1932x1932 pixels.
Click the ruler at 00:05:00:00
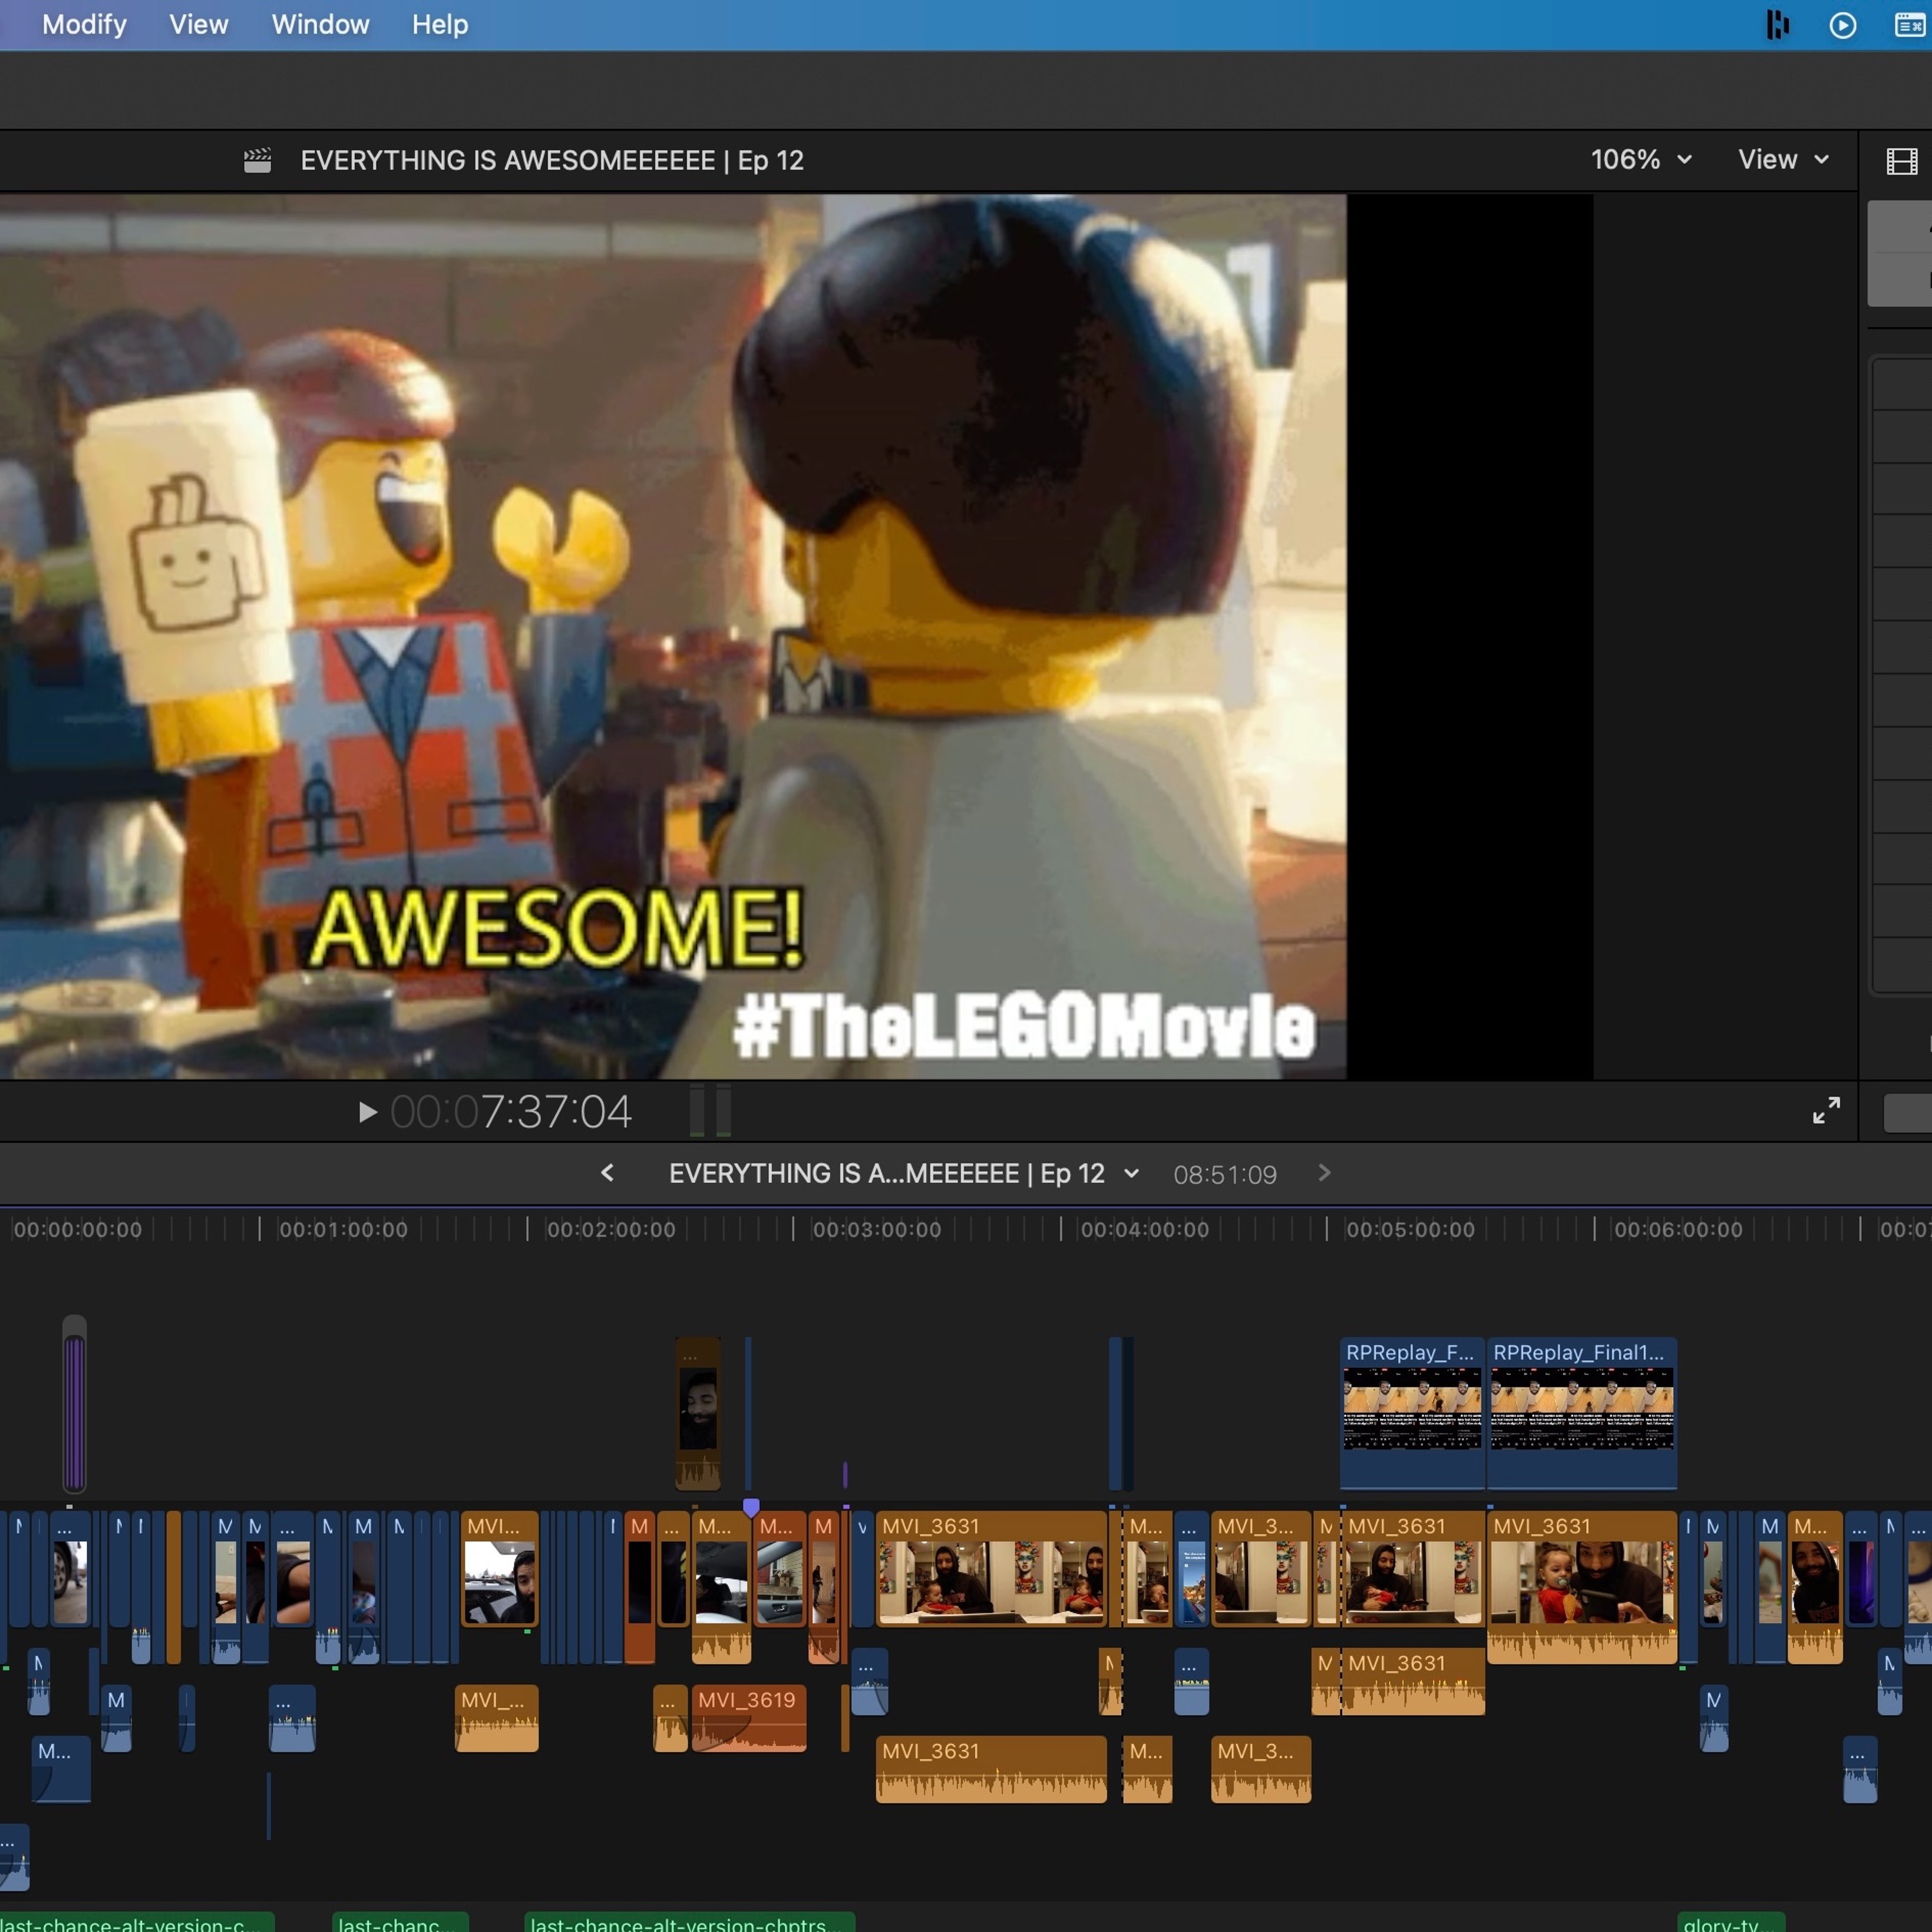coord(1410,1229)
